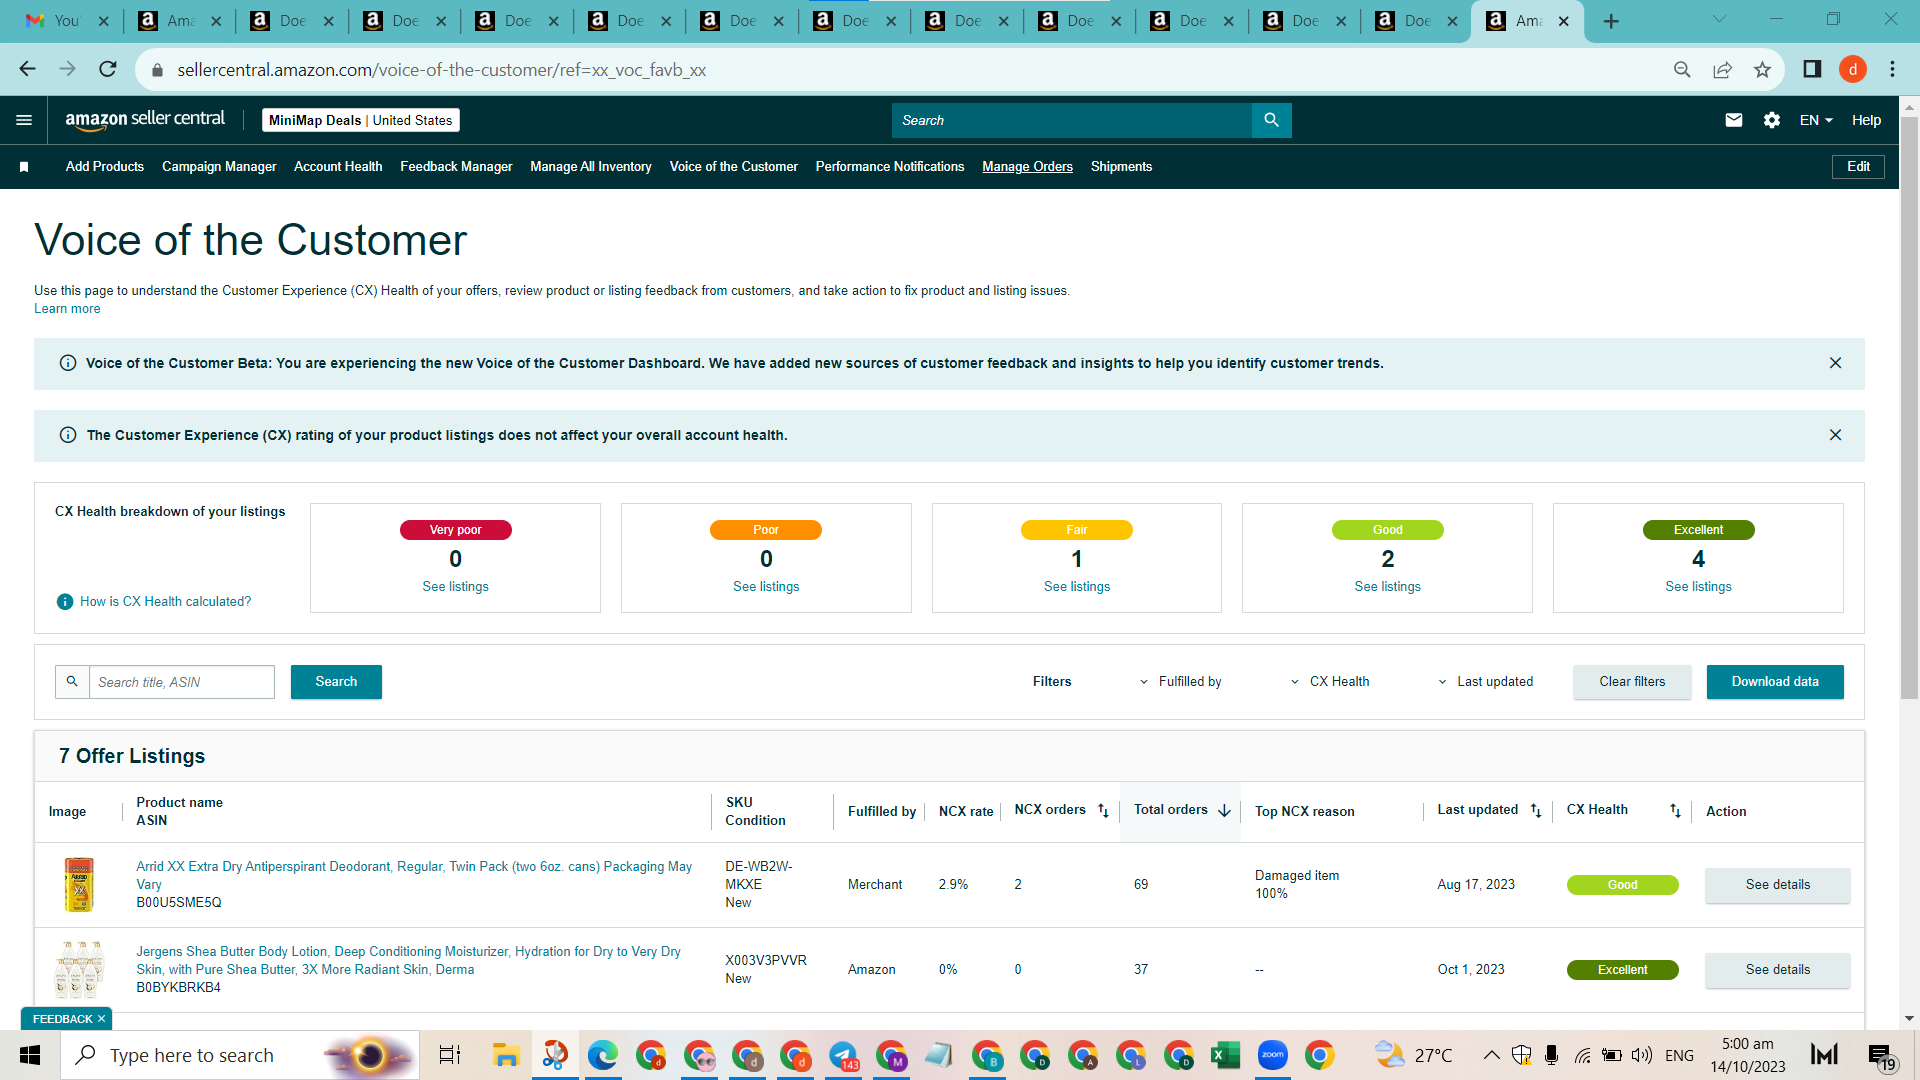Dismiss the CX rating account health banner
The width and height of the screenshot is (1920, 1080).
[1835, 435]
